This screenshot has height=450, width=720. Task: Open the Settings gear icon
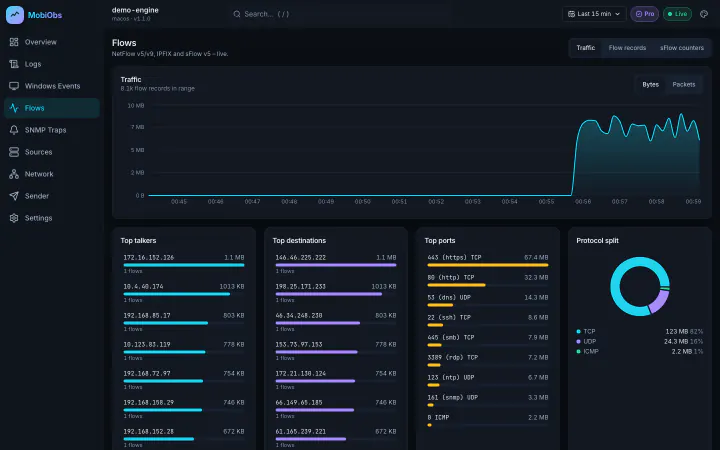coord(14,218)
